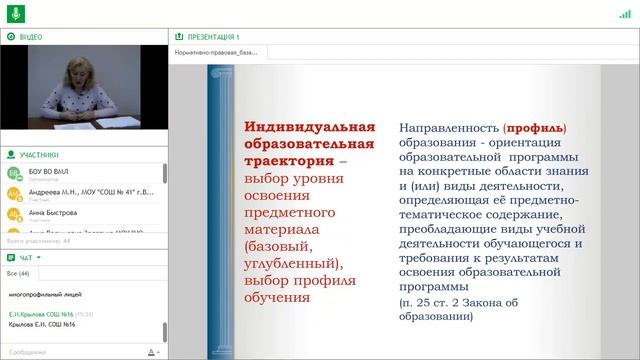Click the Участники panel person icon

11,155
